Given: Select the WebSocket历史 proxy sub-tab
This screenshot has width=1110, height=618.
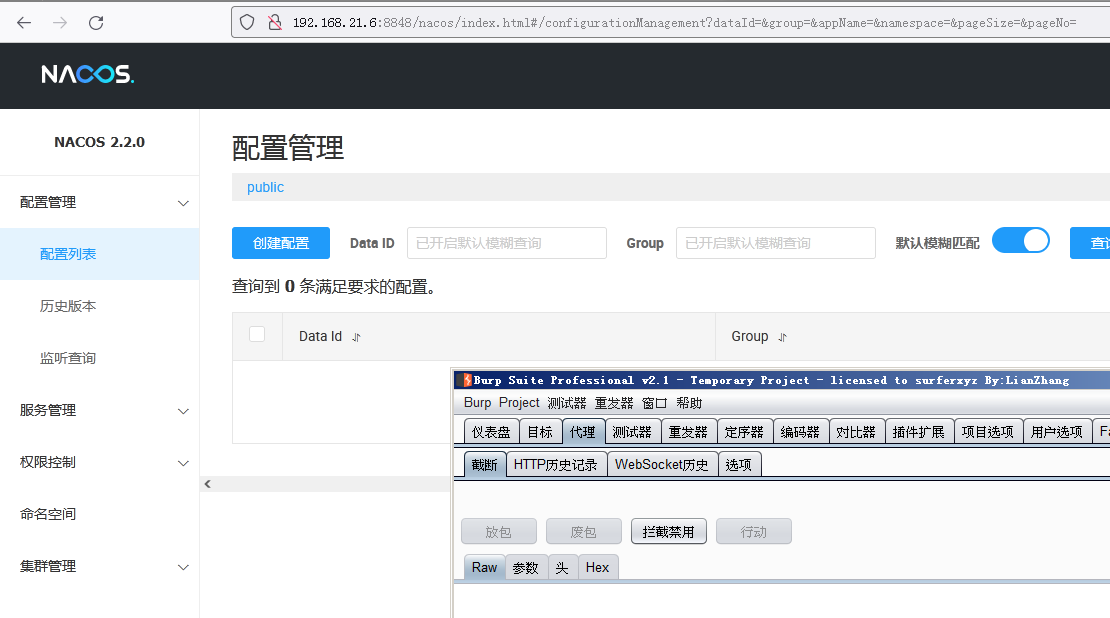Looking at the screenshot, I should pos(662,464).
